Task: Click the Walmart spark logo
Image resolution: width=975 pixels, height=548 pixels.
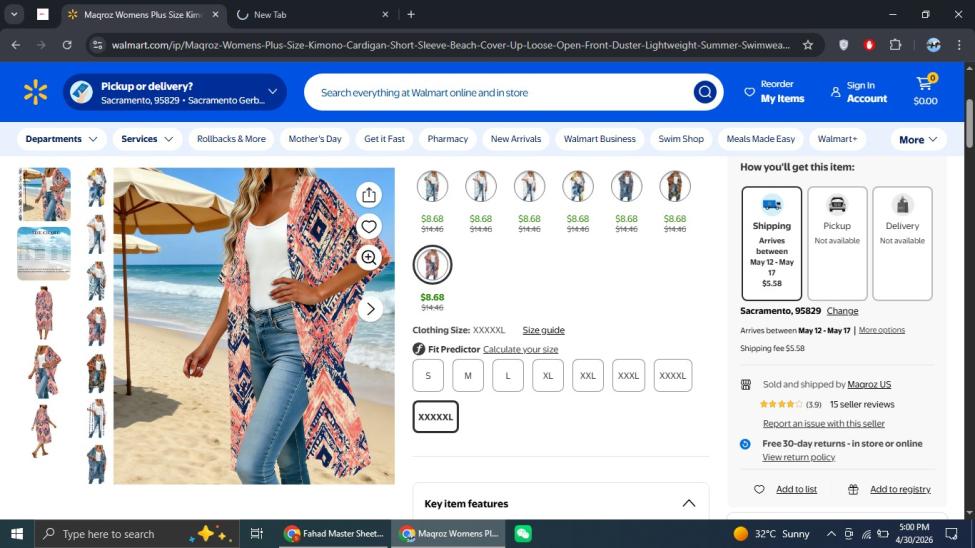Action: pos(36,92)
